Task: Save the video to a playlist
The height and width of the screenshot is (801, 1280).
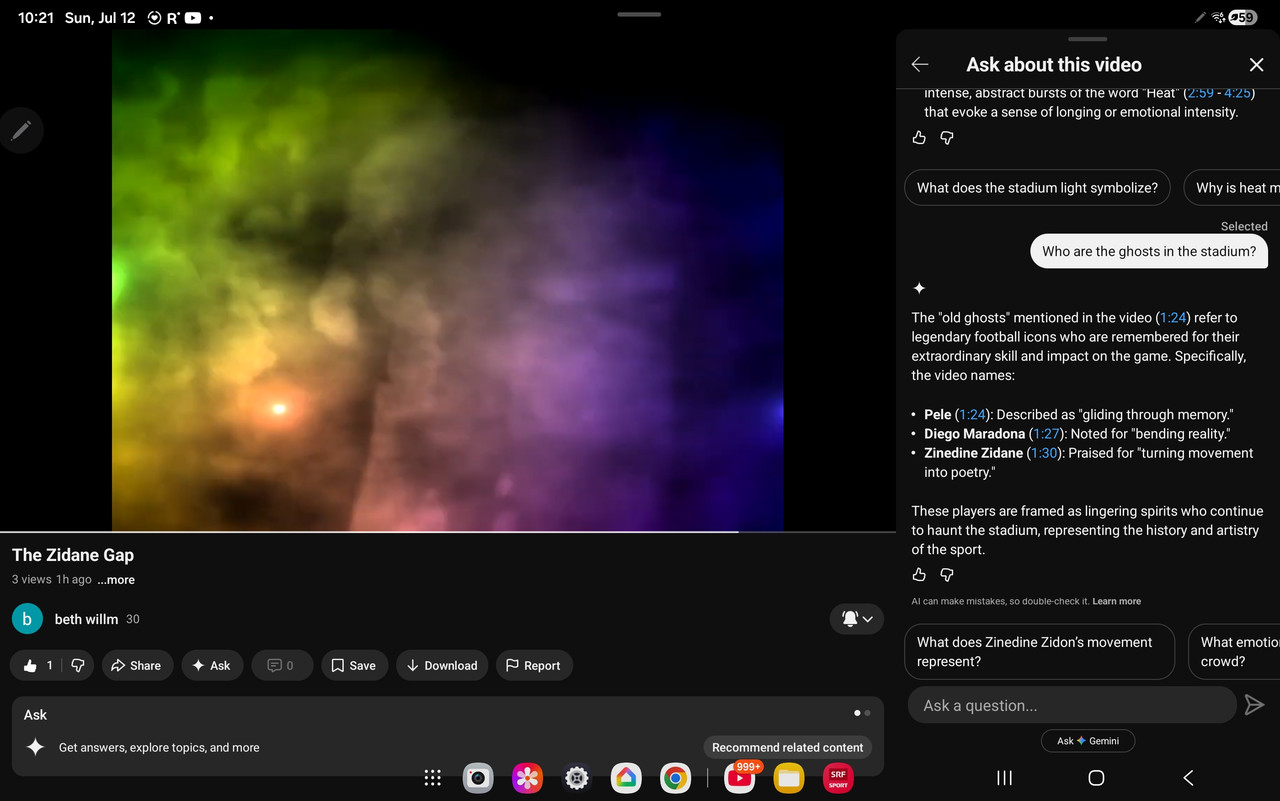Action: coord(354,665)
